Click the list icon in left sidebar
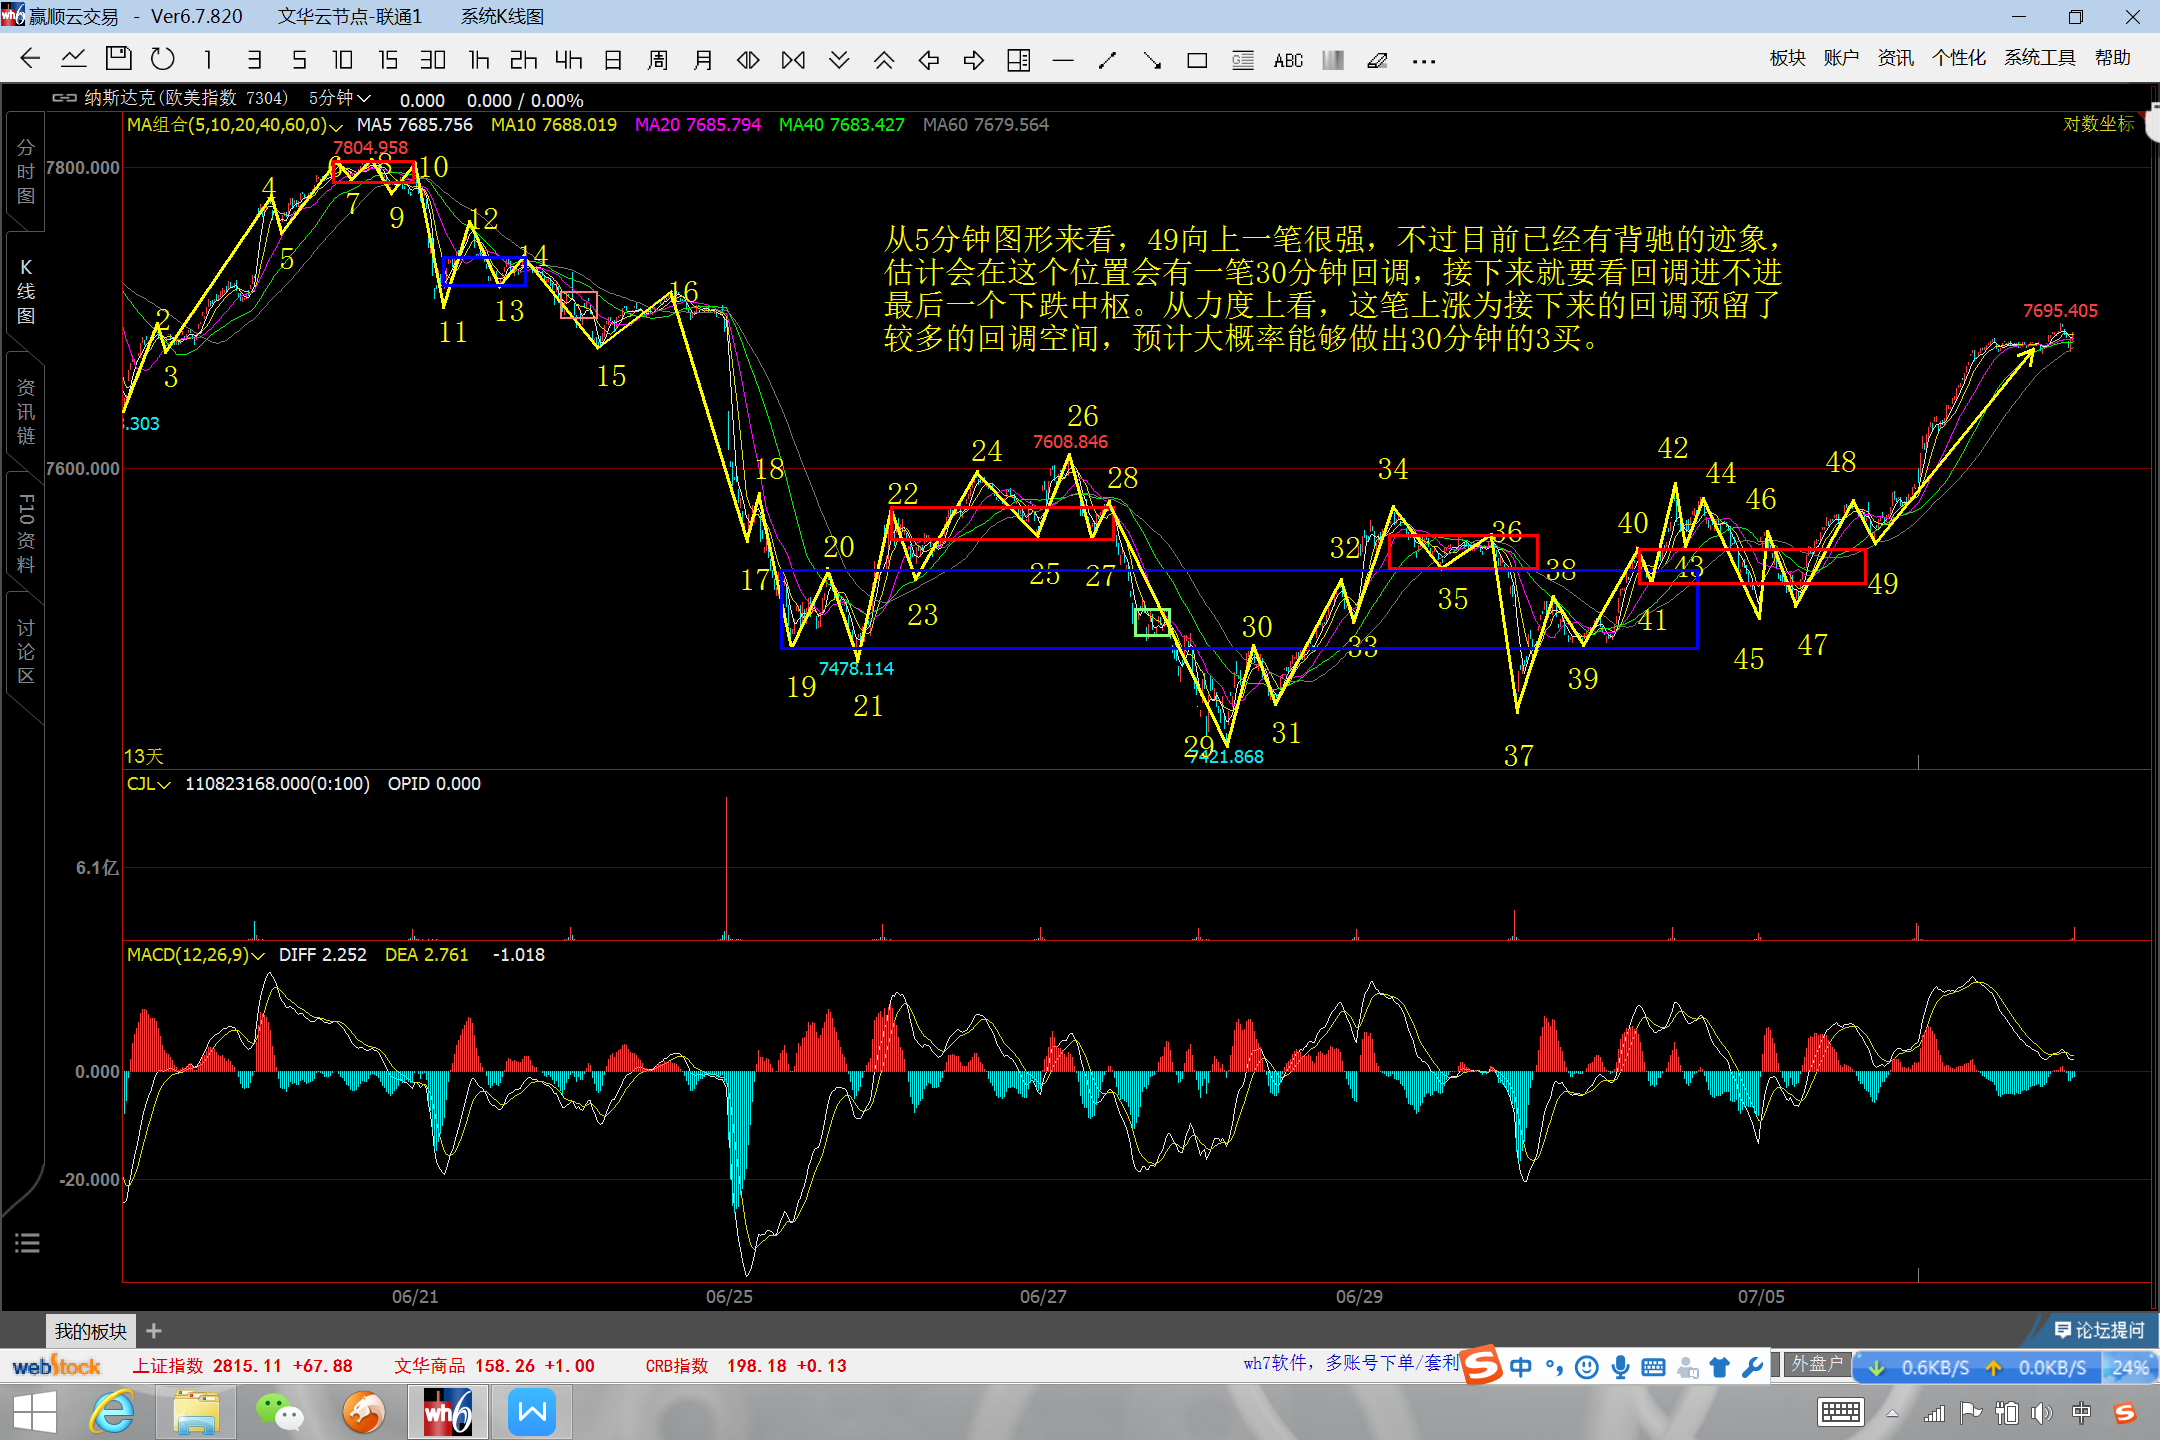The image size is (2160, 1440). coord(27,1243)
